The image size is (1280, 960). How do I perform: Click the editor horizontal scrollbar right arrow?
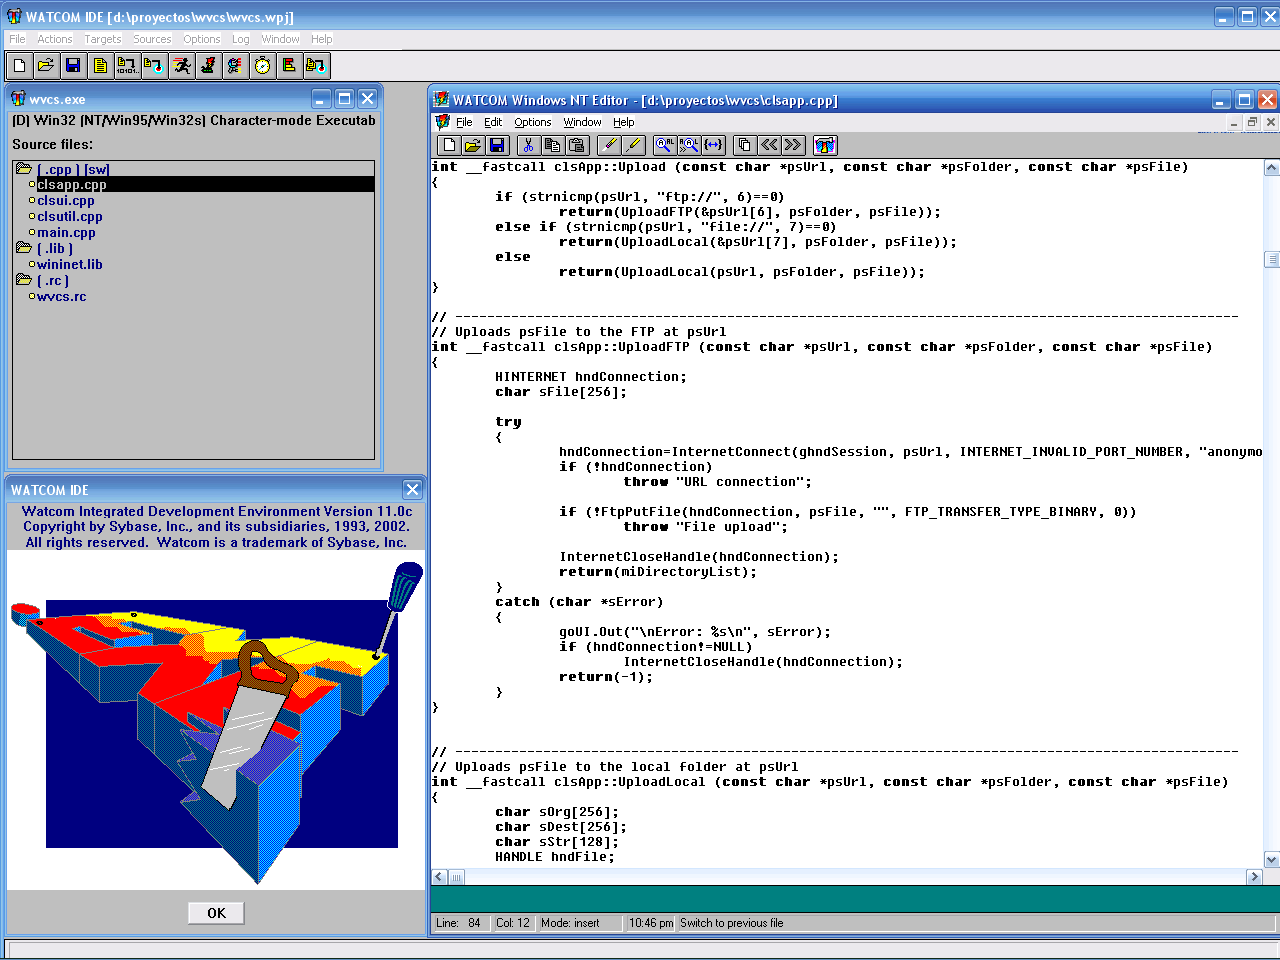pos(1254,877)
